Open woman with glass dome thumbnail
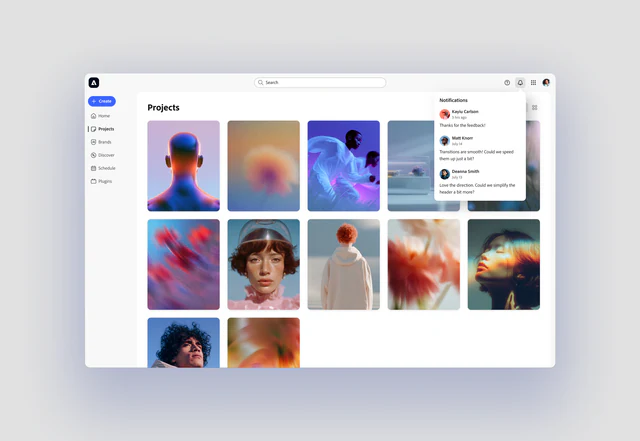This screenshot has height=441, width=640. (x=264, y=264)
